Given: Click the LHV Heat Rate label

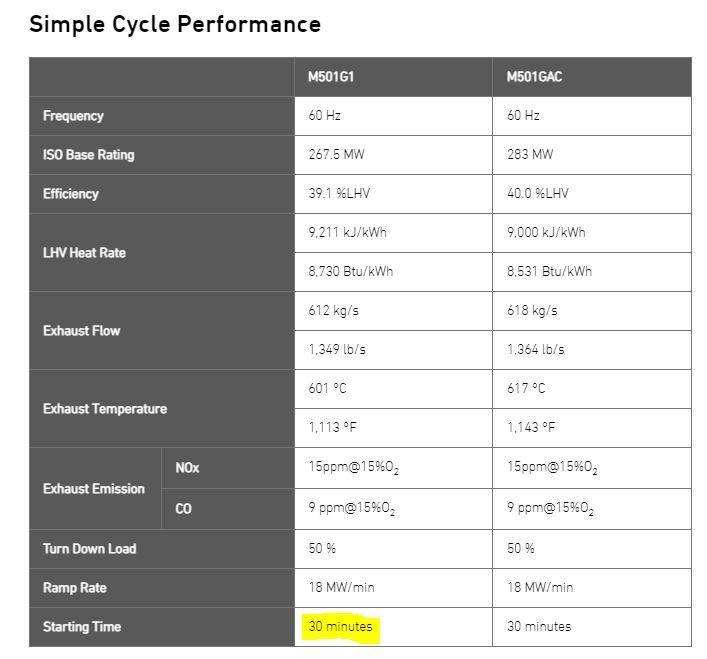Looking at the screenshot, I should 84,253.
